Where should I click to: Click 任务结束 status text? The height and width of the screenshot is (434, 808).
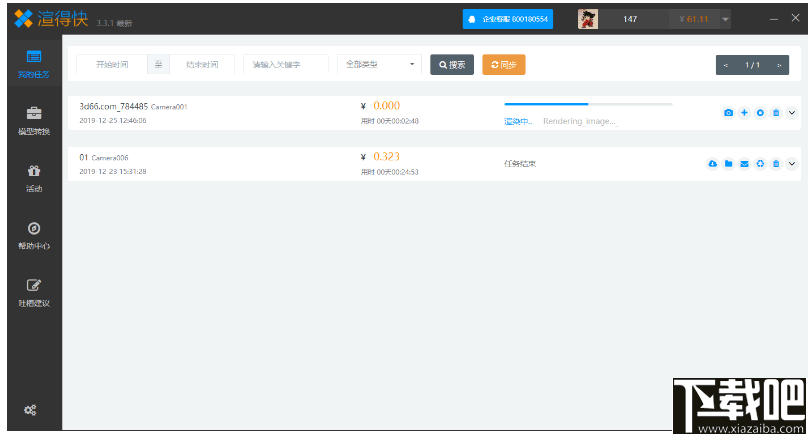(x=520, y=164)
